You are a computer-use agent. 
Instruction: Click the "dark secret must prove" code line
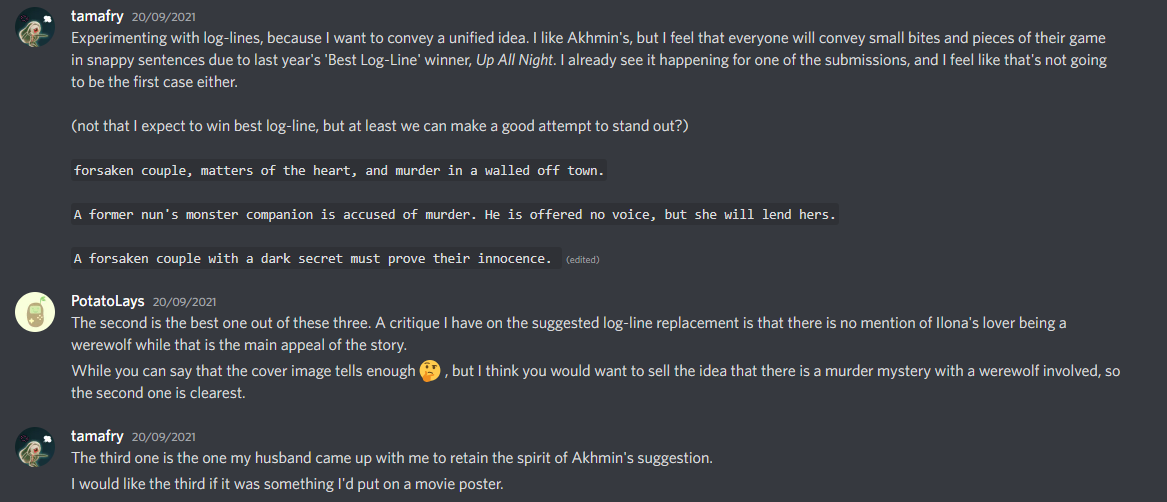click(x=313, y=259)
